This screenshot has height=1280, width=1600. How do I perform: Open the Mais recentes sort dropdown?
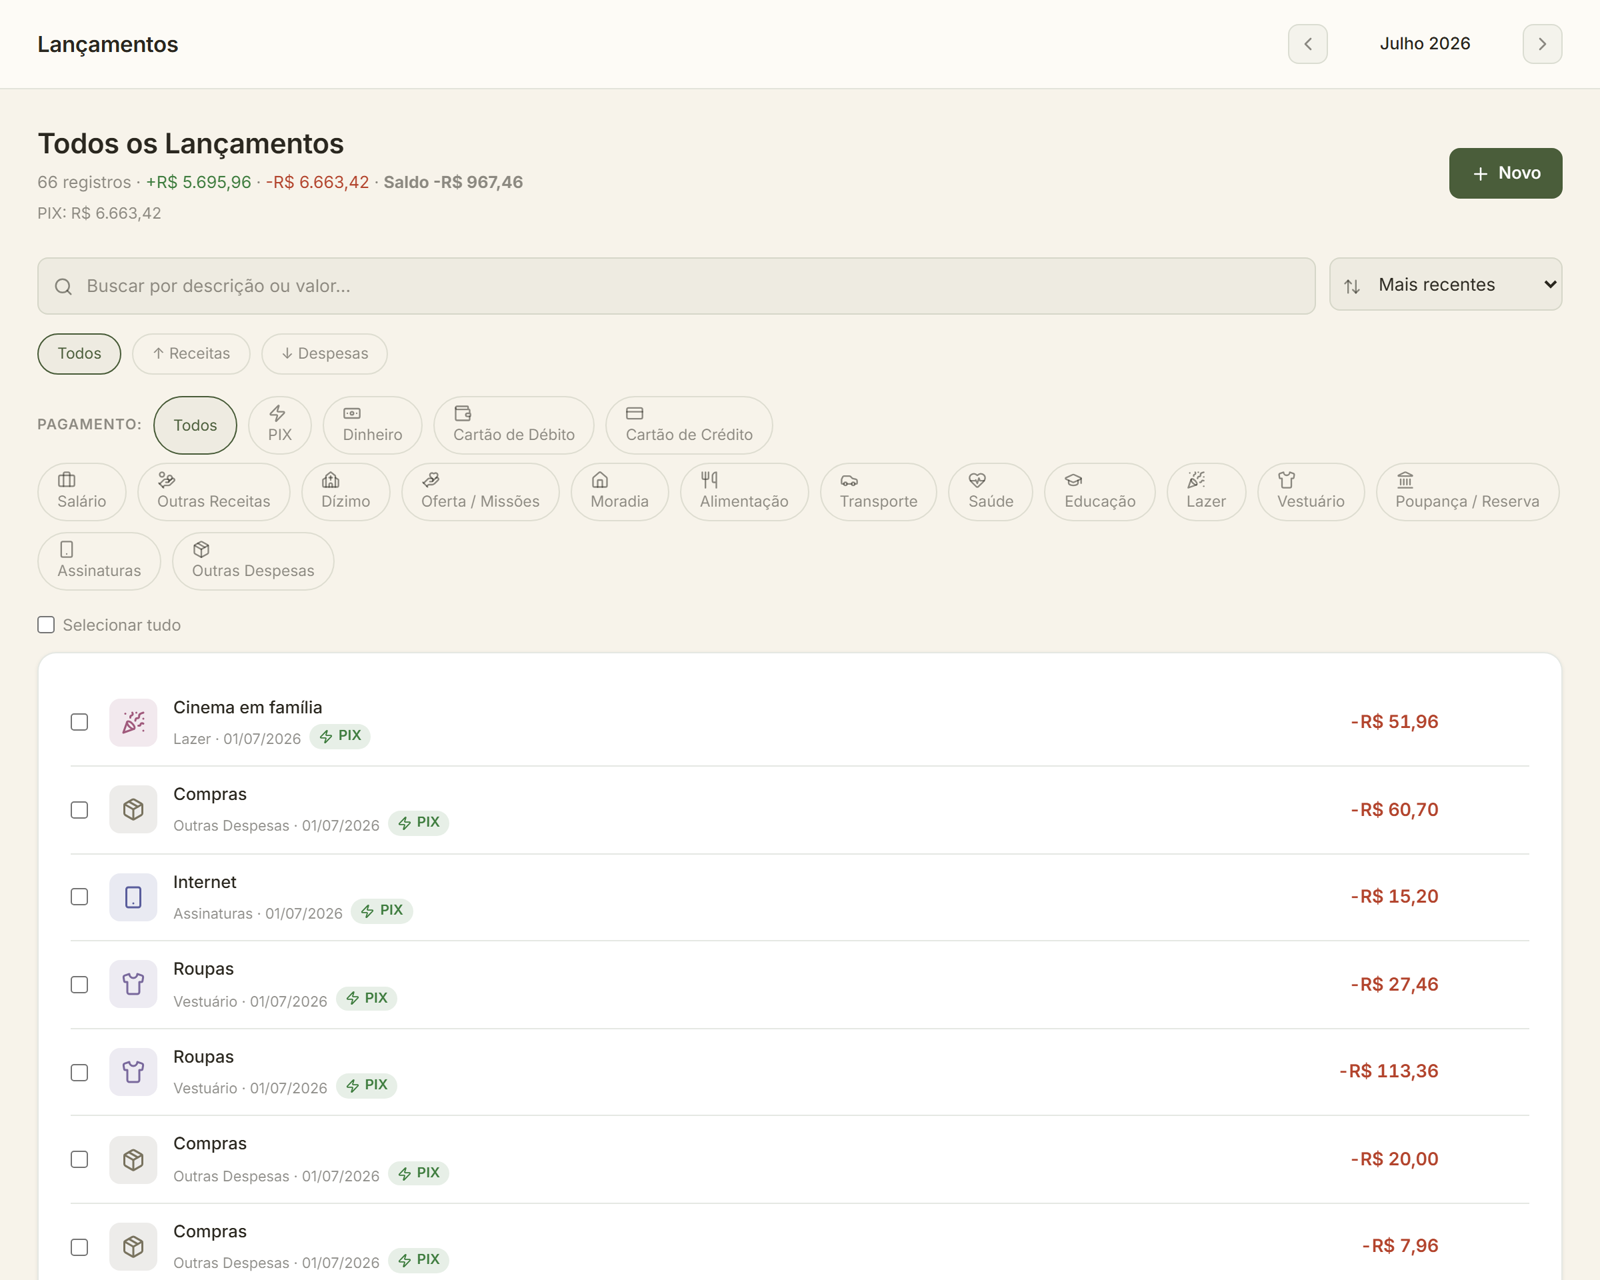1445,285
